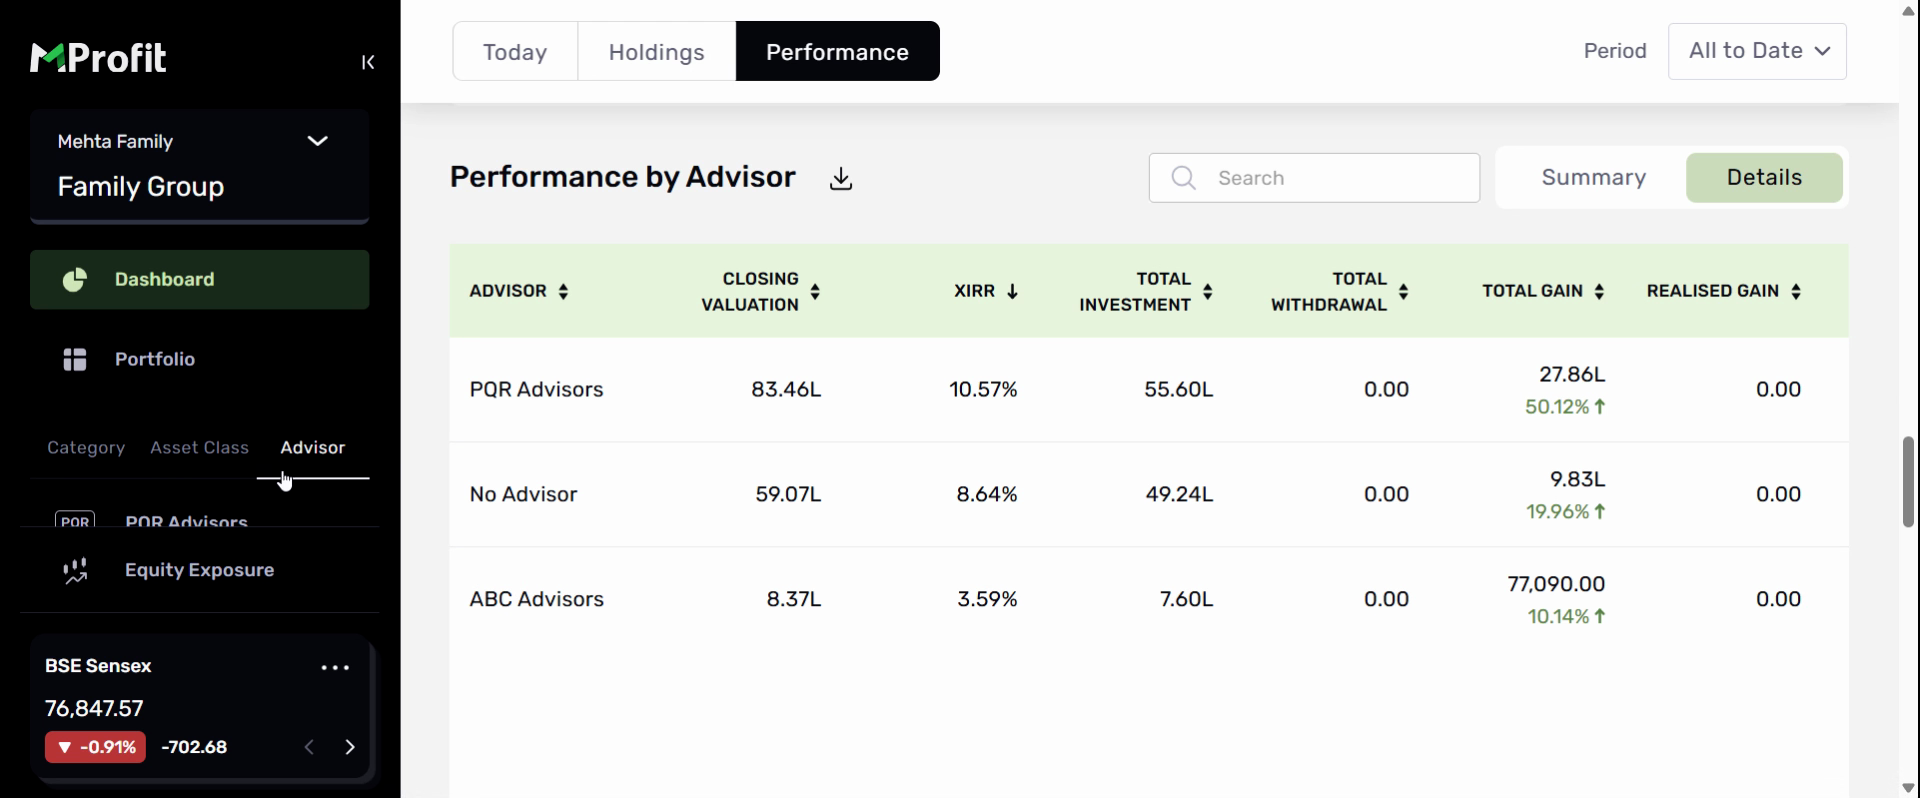Viewport: 1920px width, 798px height.
Task: Click the Equity Exposure chart icon
Action: (x=75, y=571)
